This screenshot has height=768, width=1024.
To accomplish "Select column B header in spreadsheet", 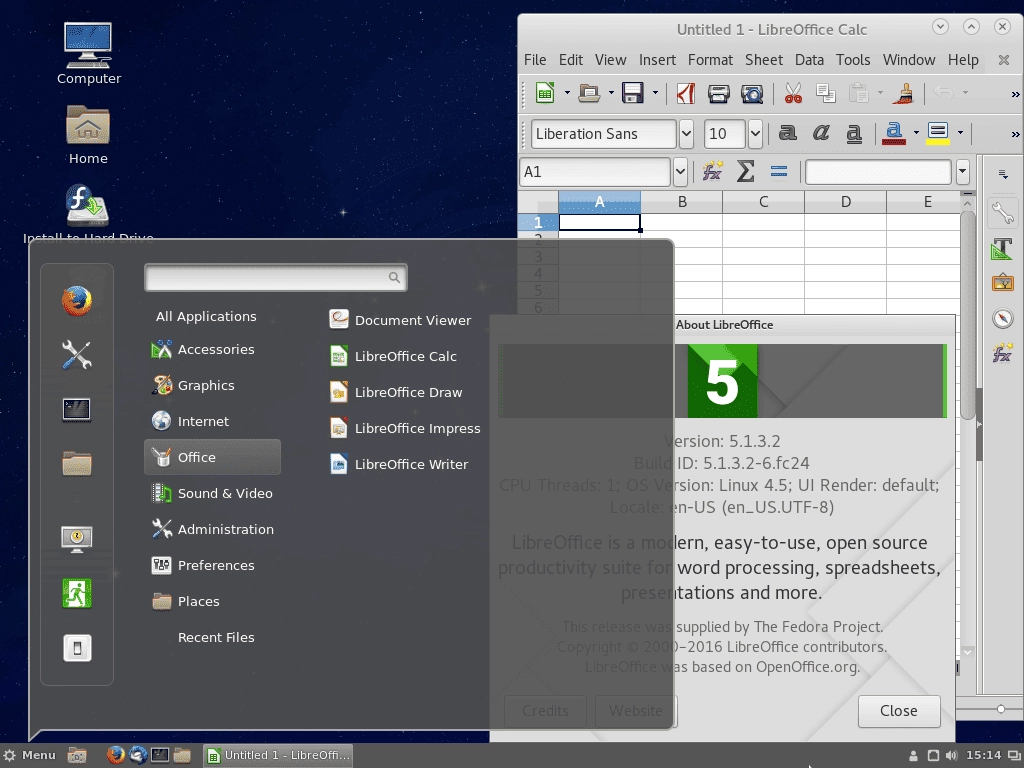I will click(x=682, y=202).
